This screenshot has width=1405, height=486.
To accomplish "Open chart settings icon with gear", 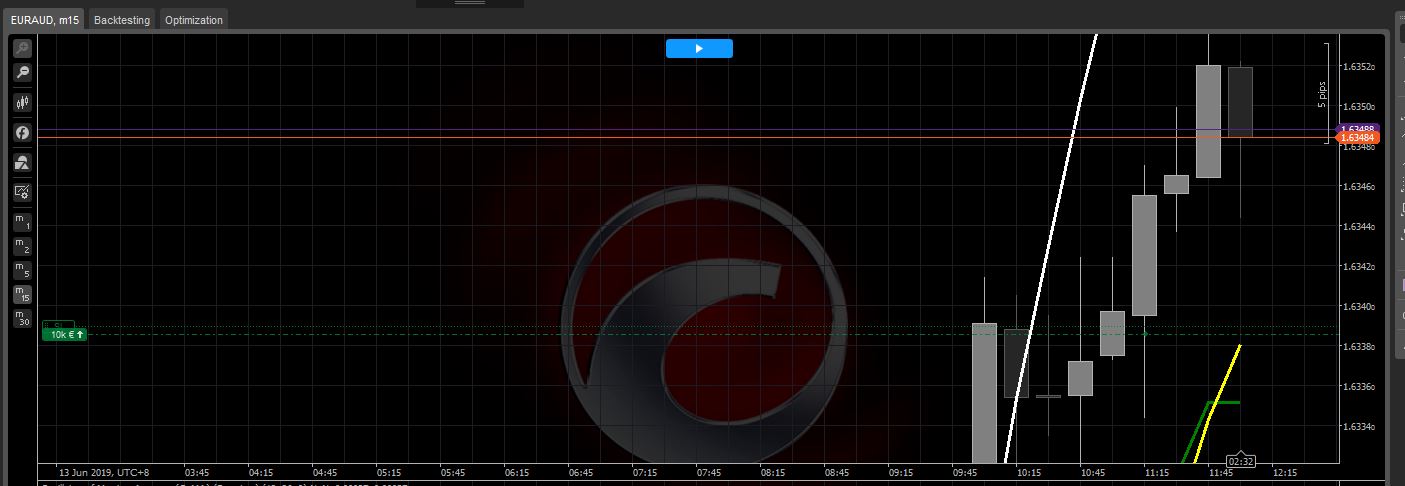I will pos(22,192).
